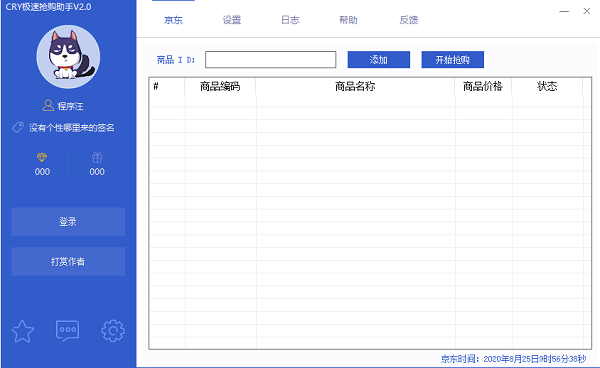Sort by 状态 column header
Viewport: 600px width, 368px height.
point(547,86)
